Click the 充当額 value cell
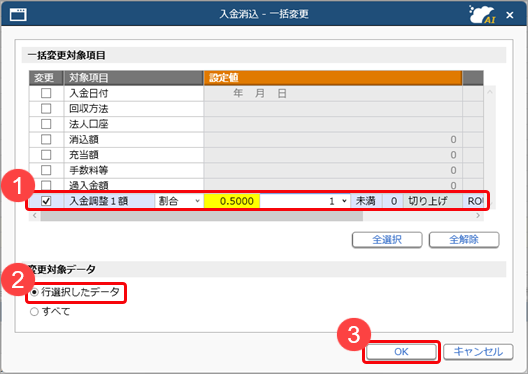Viewport: 528px width, 374px height. point(333,155)
